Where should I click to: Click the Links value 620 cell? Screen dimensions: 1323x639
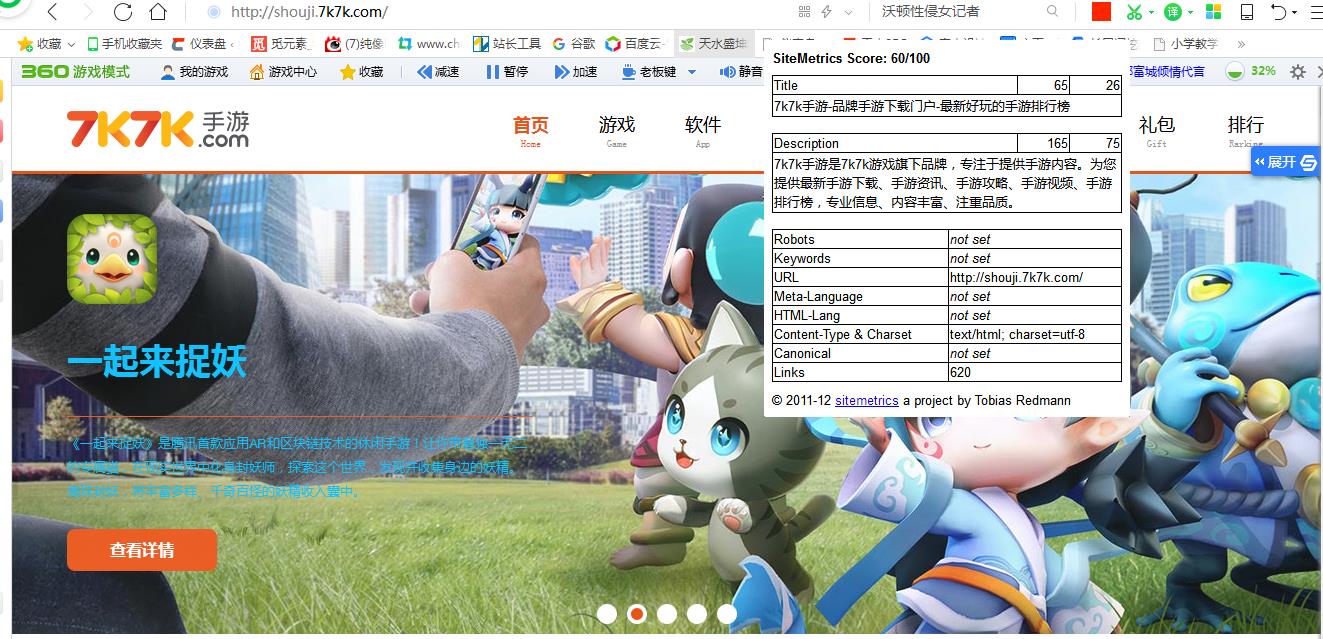(x=1035, y=372)
